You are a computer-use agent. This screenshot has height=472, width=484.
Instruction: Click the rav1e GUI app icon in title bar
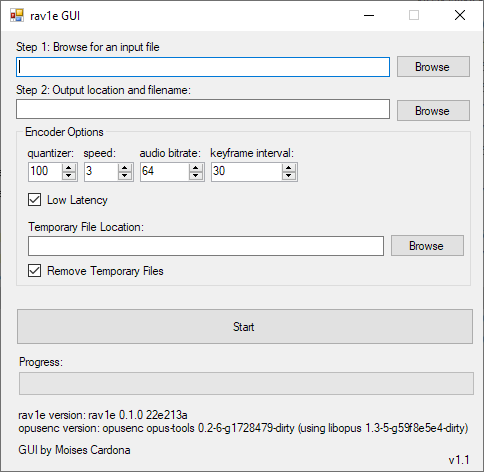pos(17,15)
